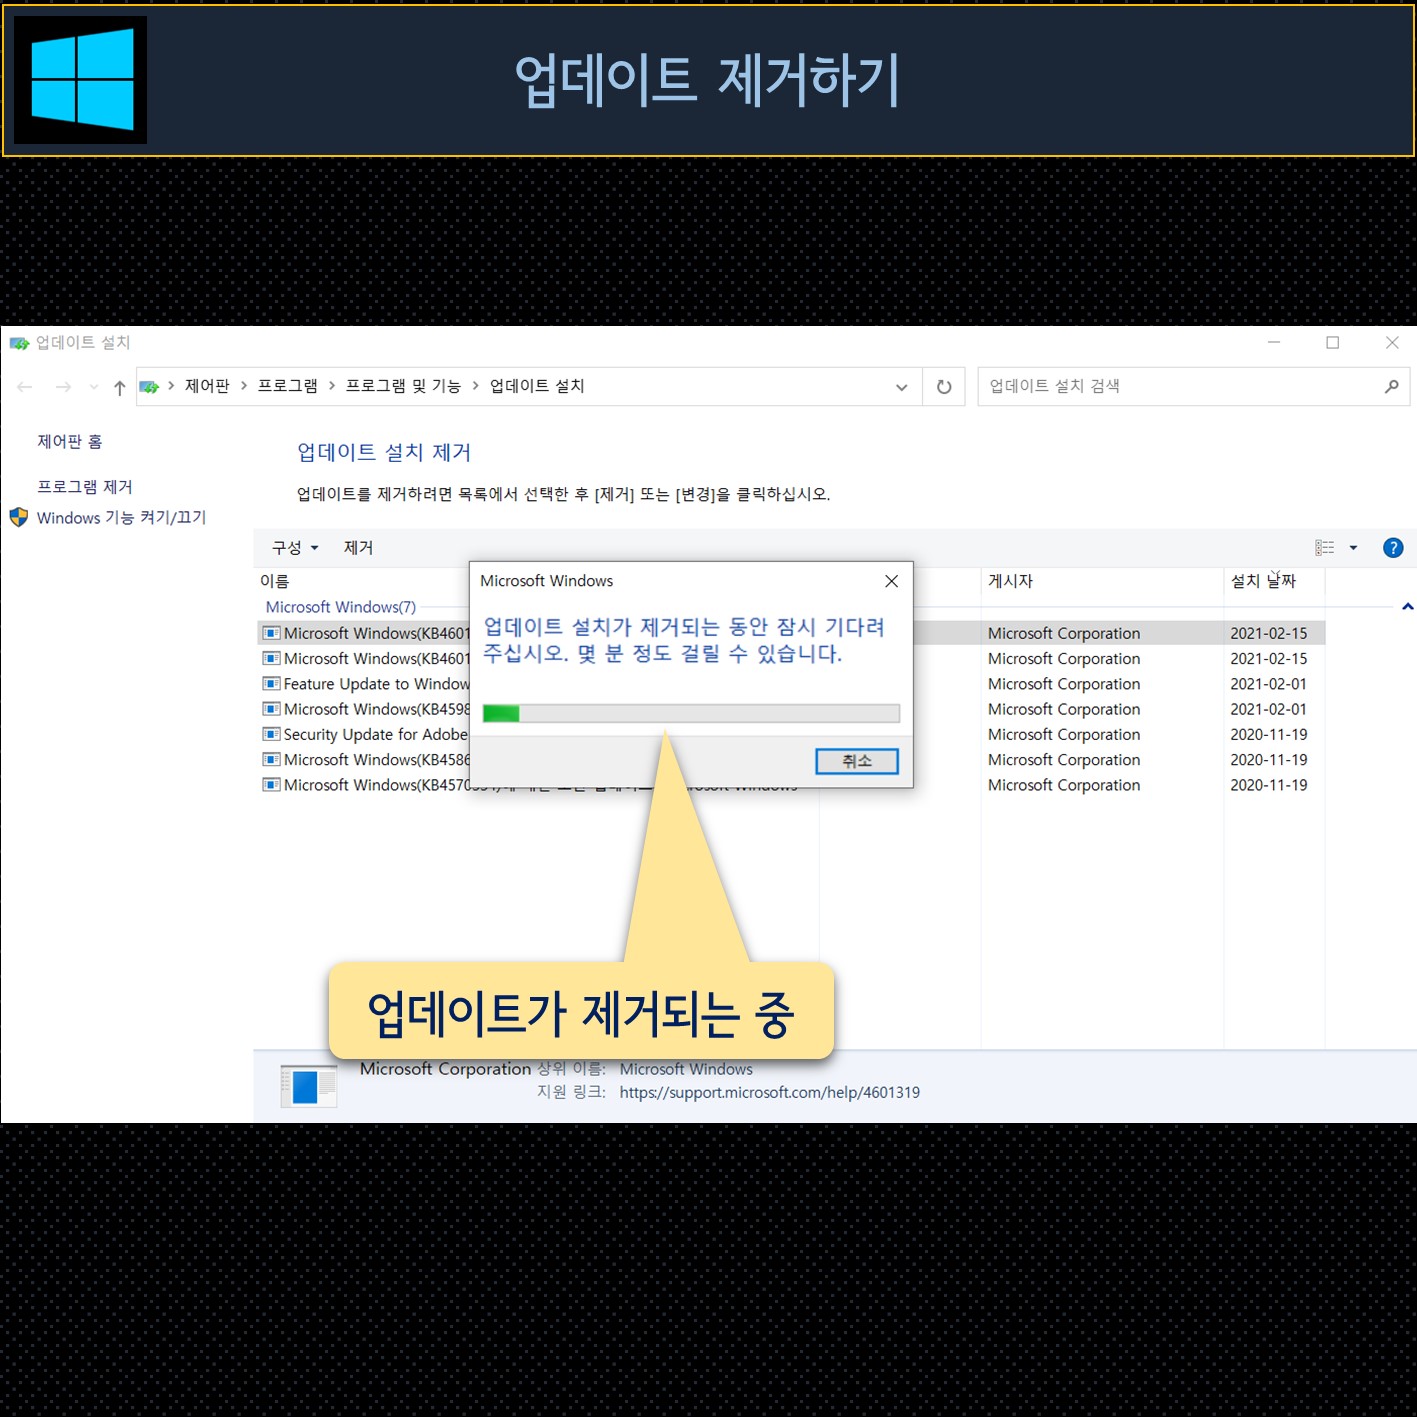Viewport: 1417px width, 1417px height.
Task: Expand the view options dropdown arrow
Action: pyautogui.click(x=1353, y=548)
